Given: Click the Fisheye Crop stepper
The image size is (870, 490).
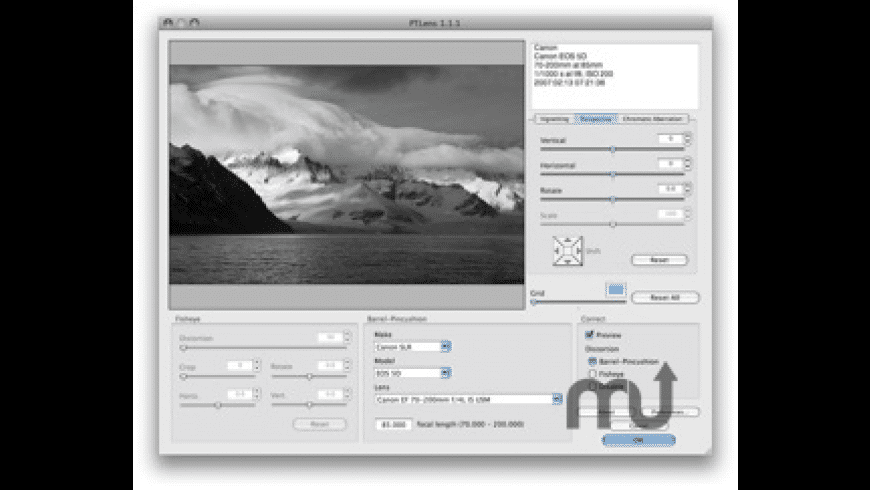Looking at the screenshot, I should (256, 365).
